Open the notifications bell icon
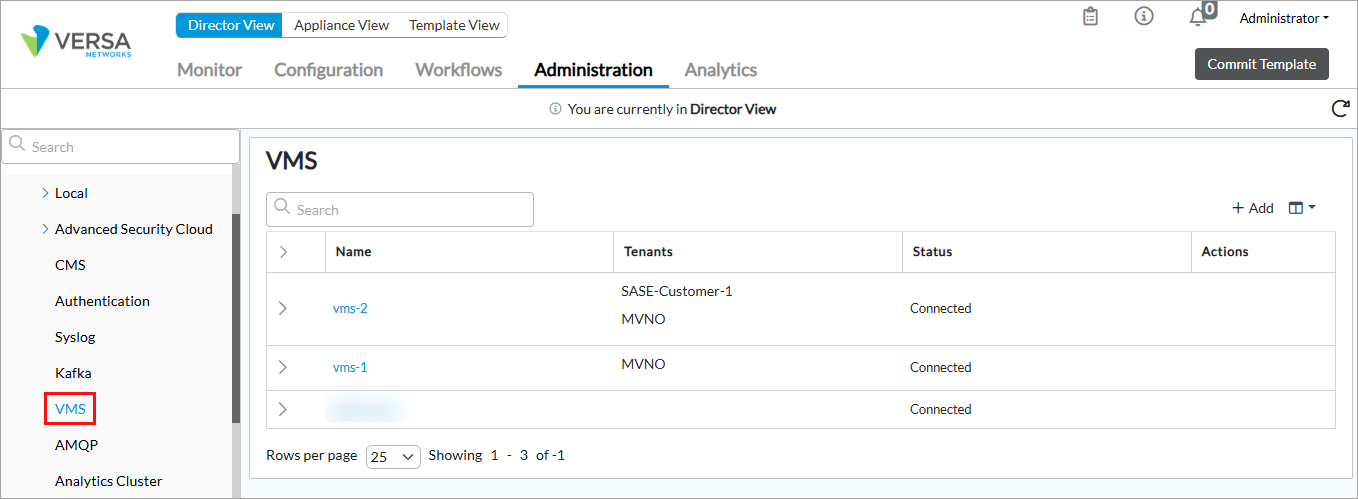 (1198, 17)
